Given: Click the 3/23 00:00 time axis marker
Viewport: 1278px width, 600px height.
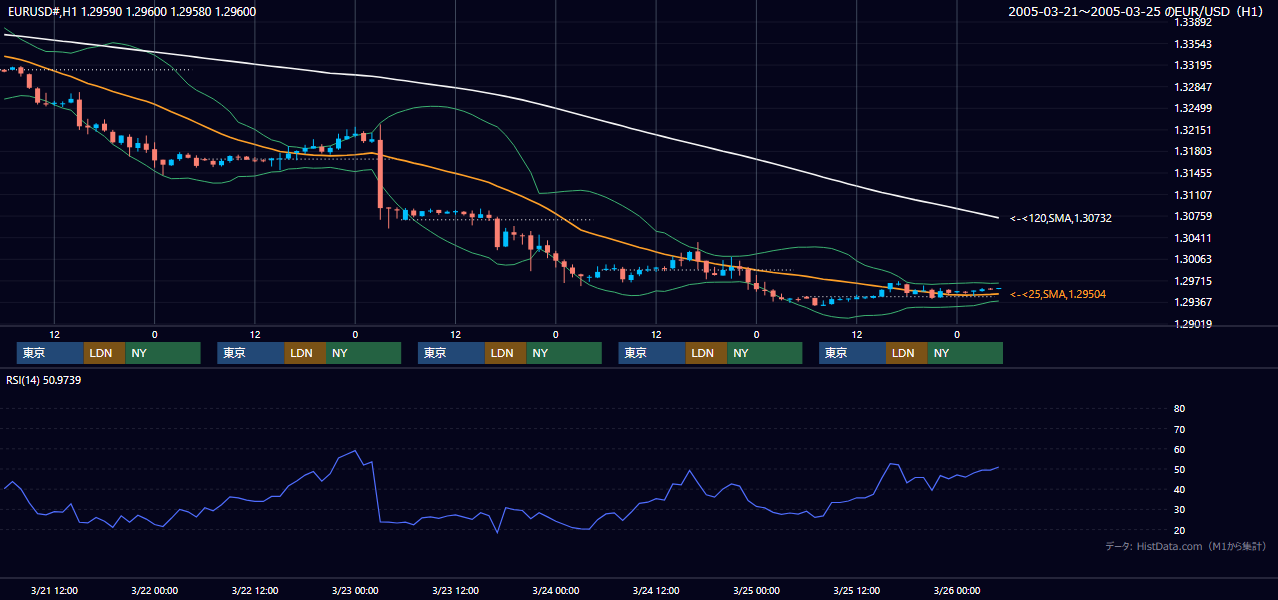Looking at the screenshot, I should (x=355, y=590).
